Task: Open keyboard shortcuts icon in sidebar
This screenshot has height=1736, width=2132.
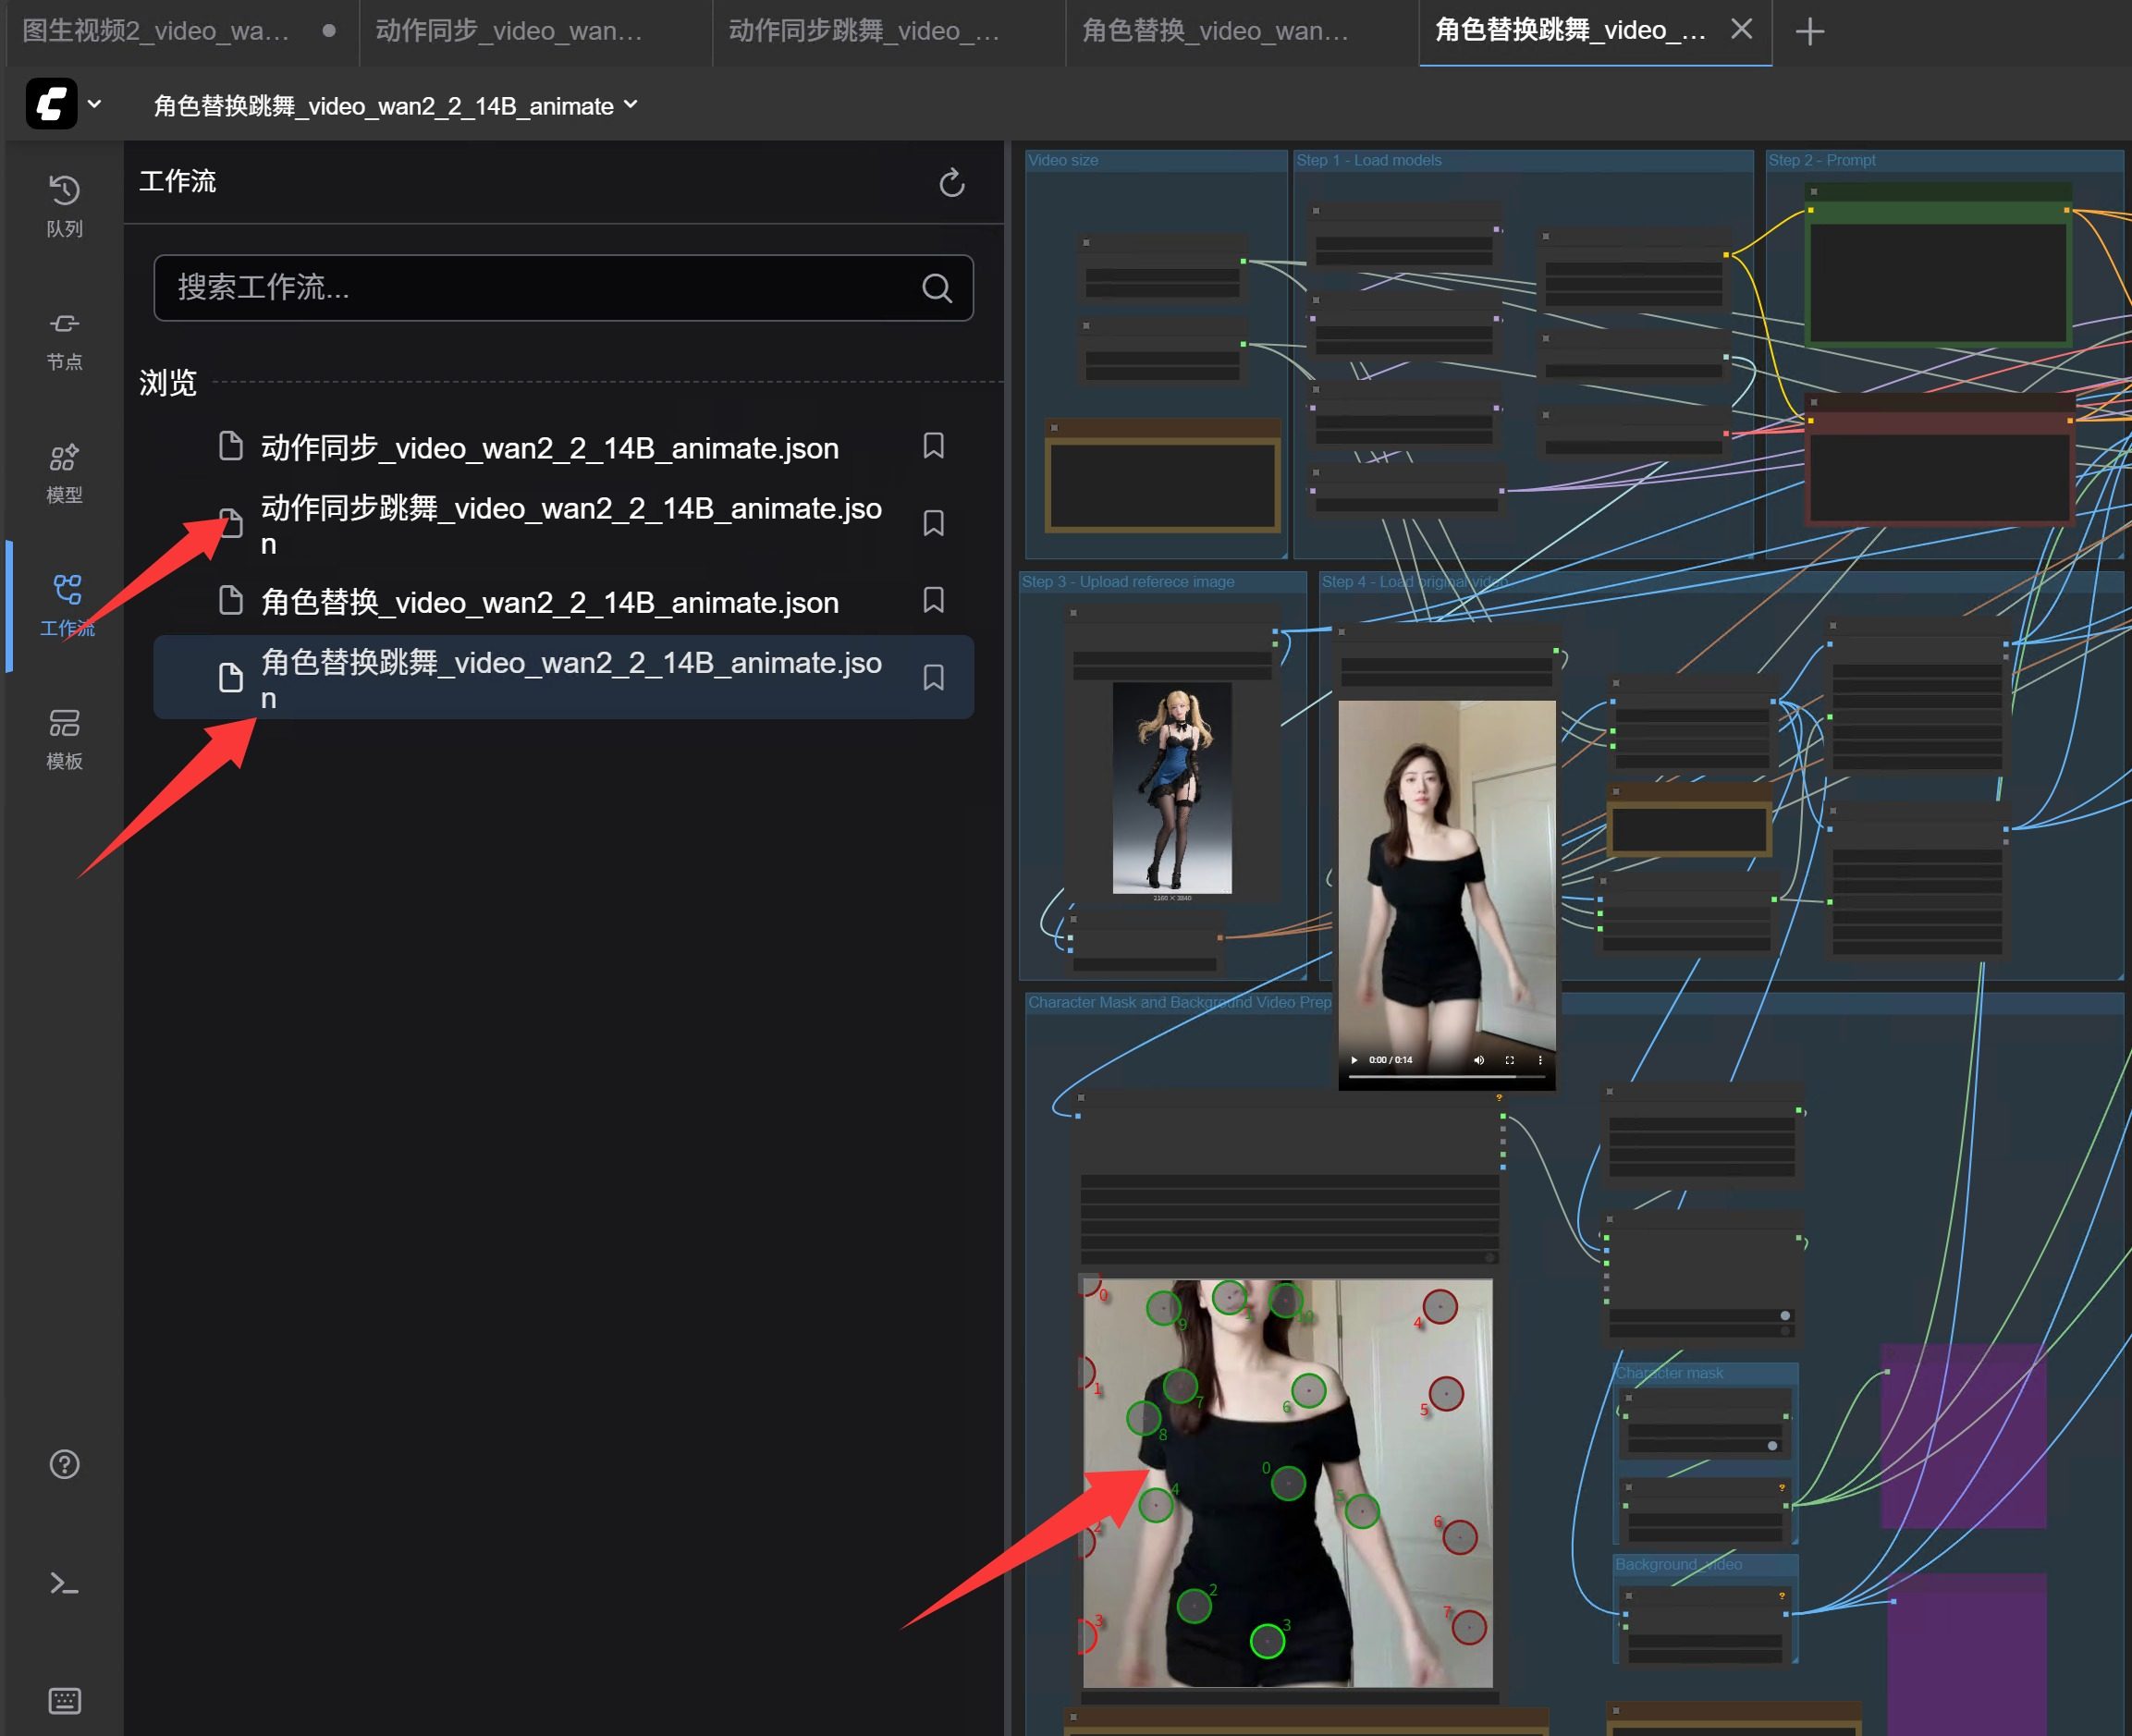Action: (x=64, y=1700)
